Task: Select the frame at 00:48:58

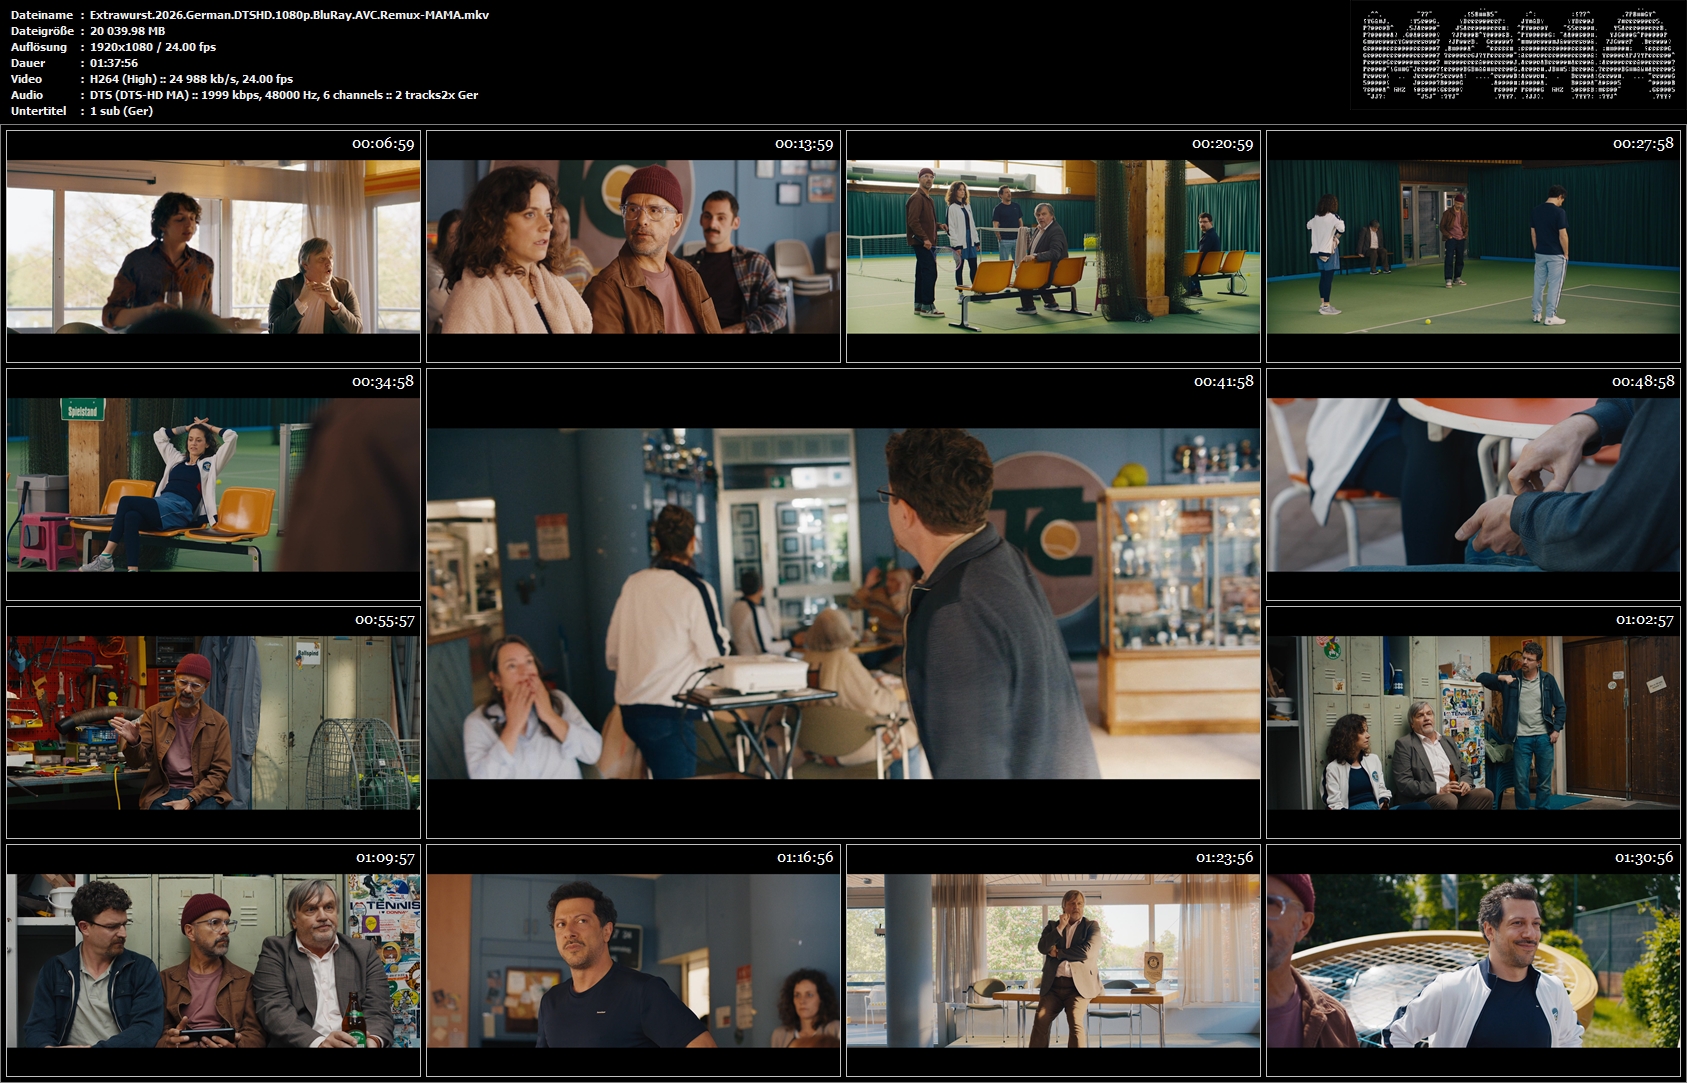Action: pyautogui.click(x=1473, y=484)
